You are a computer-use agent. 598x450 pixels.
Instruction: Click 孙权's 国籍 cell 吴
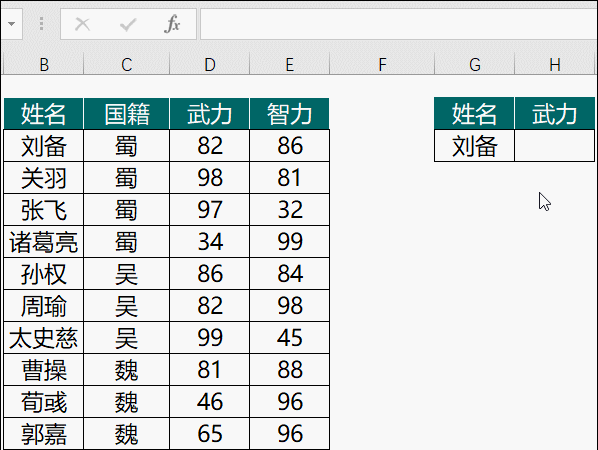[x=126, y=274]
